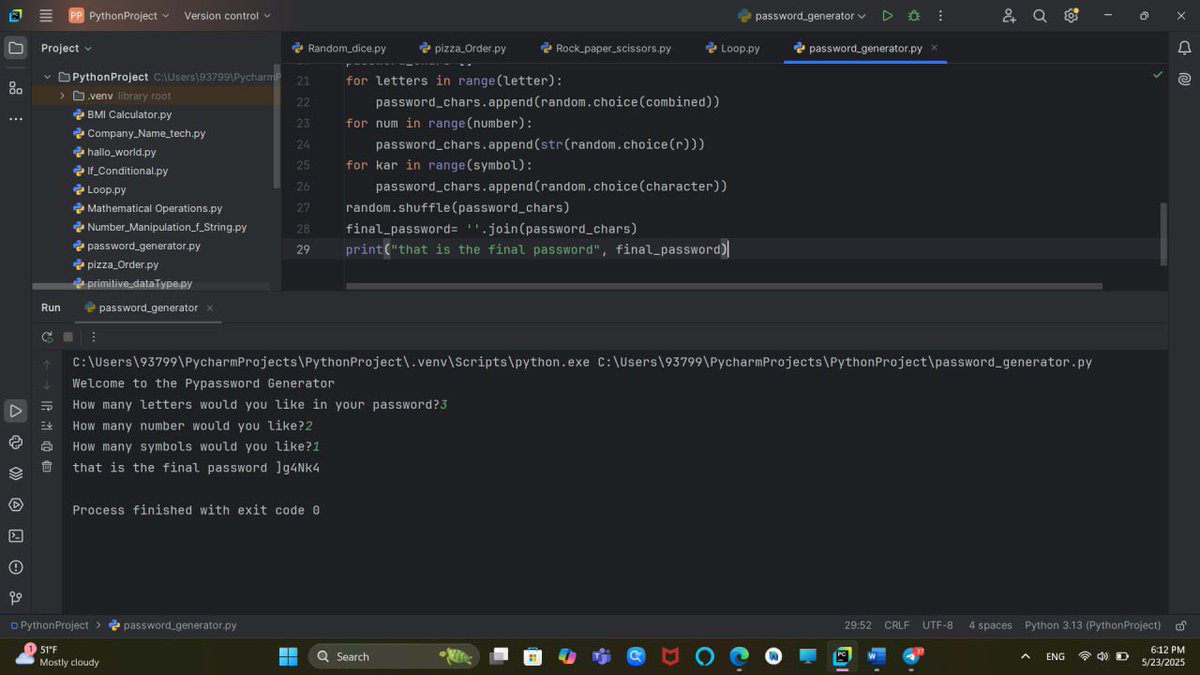1200x675 pixels.
Task: Toggle scroll to end in Run console
Action: tap(47, 426)
